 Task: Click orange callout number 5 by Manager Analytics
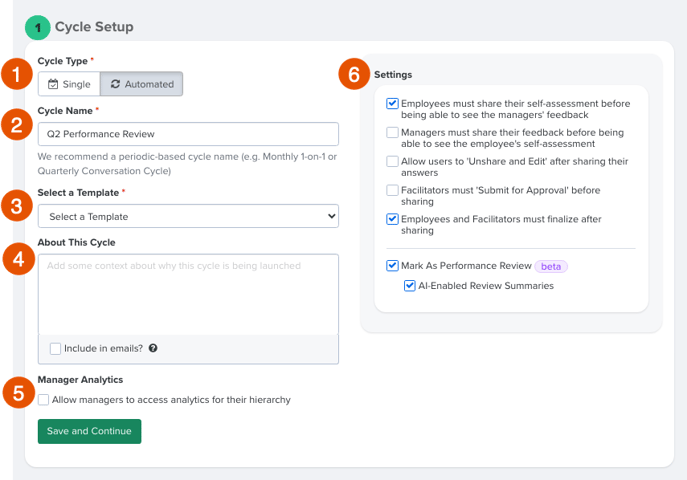(18, 393)
